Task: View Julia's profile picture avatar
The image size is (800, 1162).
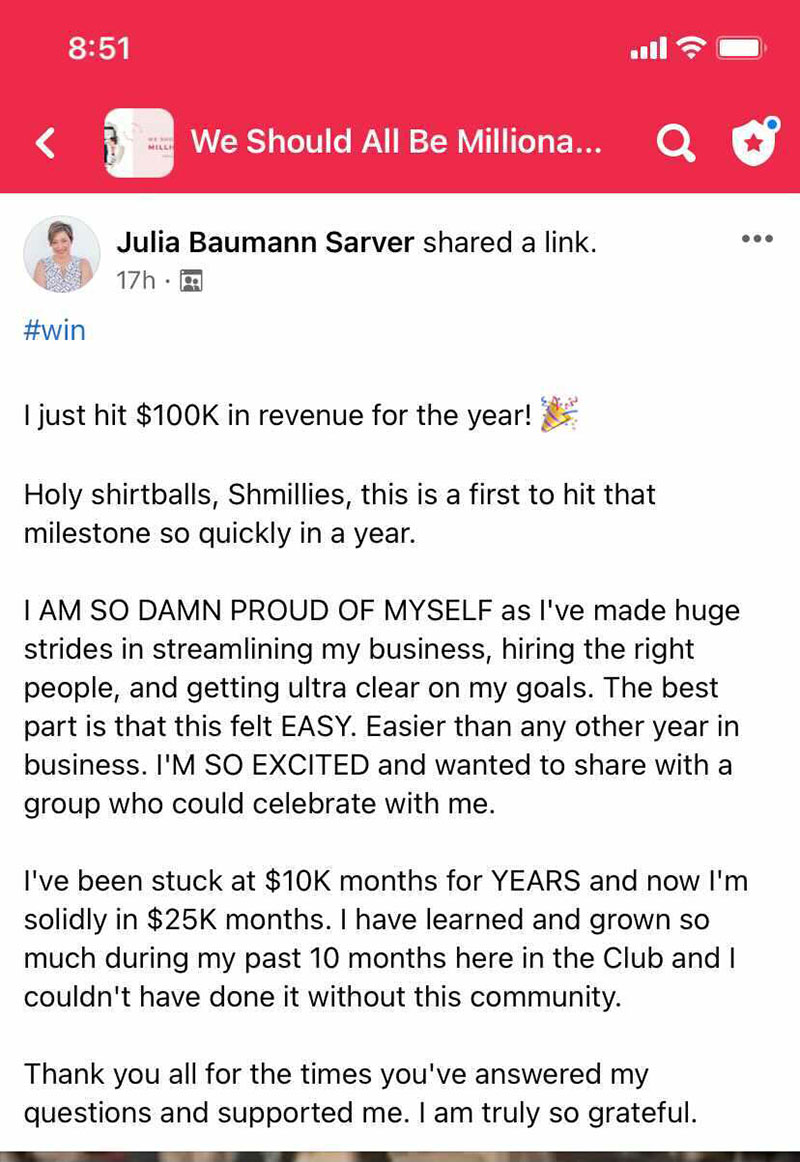Action: pyautogui.click(x=62, y=255)
